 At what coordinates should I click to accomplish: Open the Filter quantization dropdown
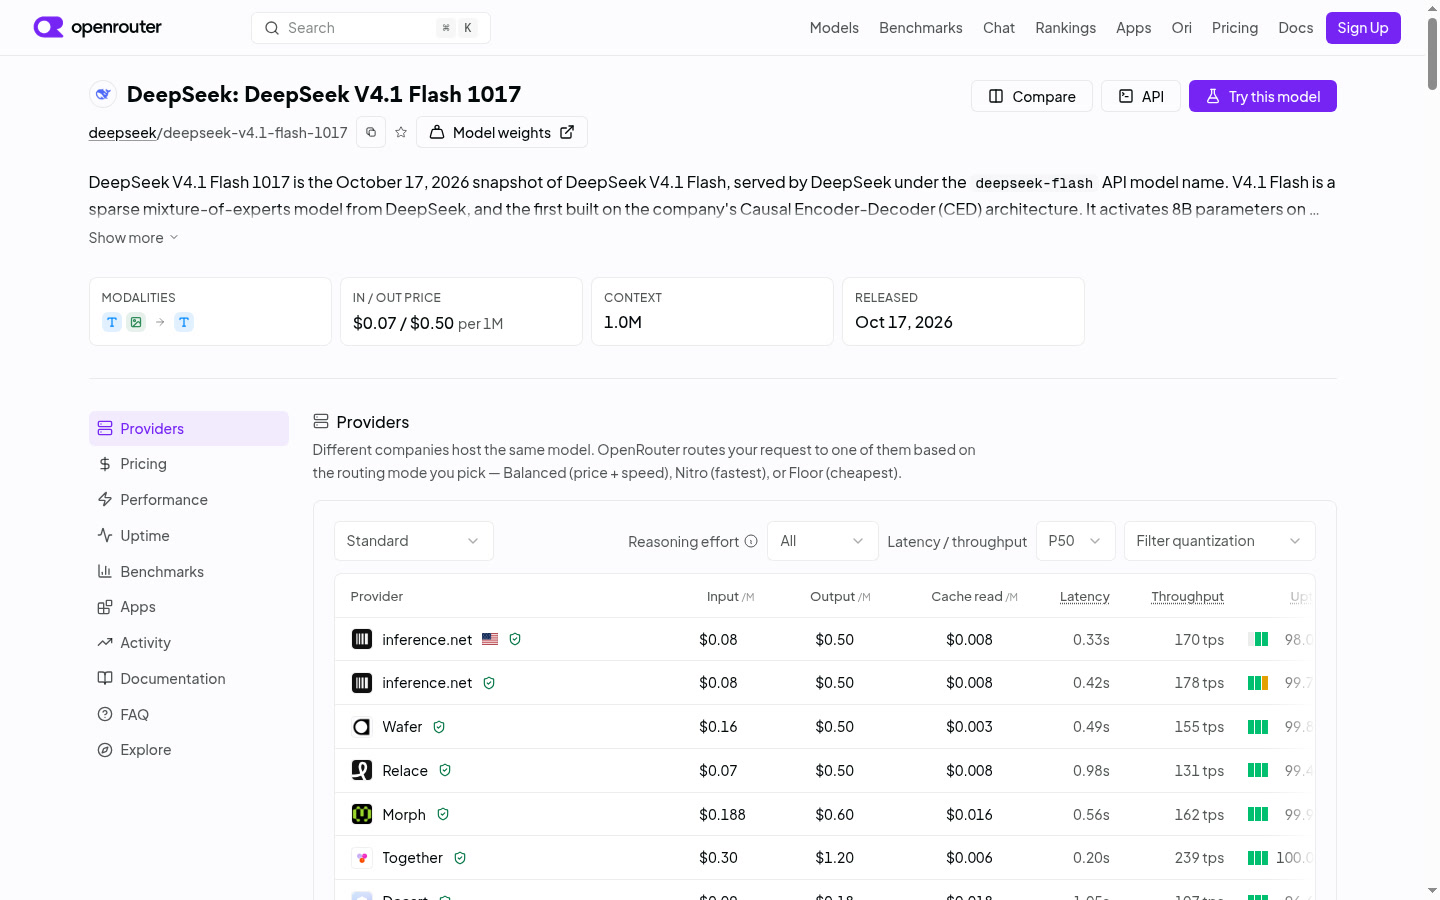[x=1220, y=541]
